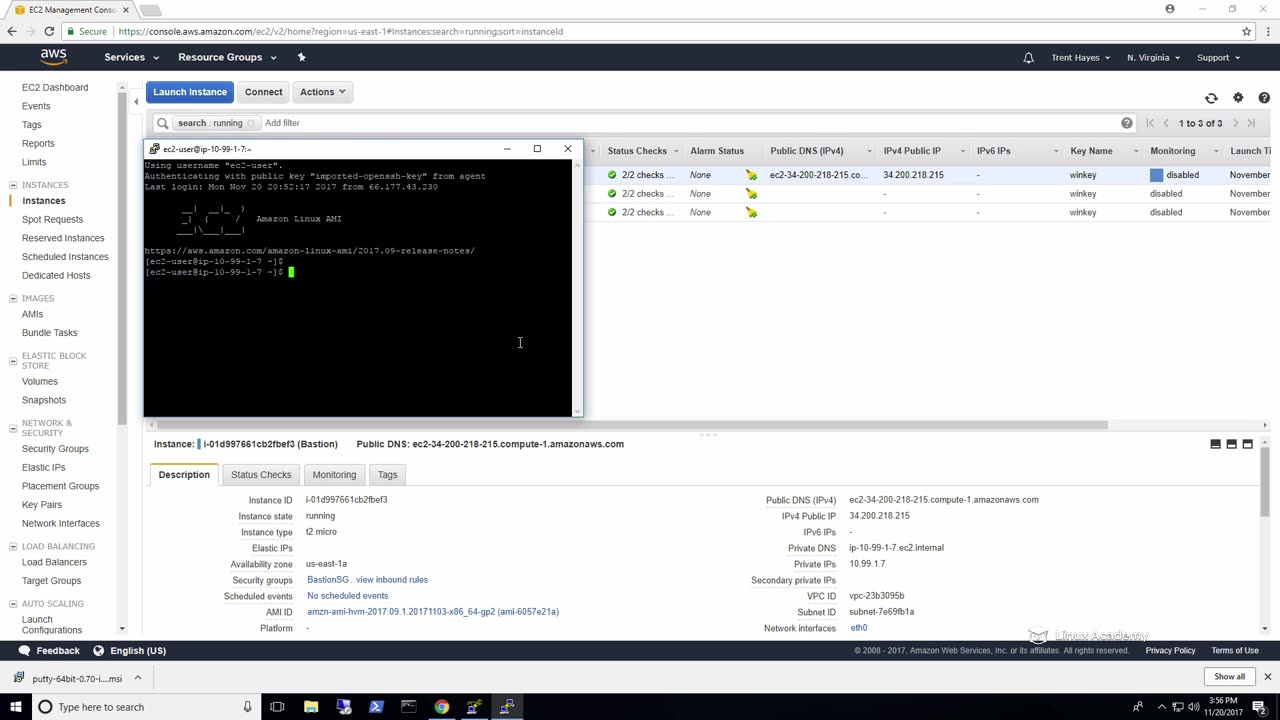This screenshot has height=720, width=1280.
Task: Go back in the Chrome browser
Action: 12,31
